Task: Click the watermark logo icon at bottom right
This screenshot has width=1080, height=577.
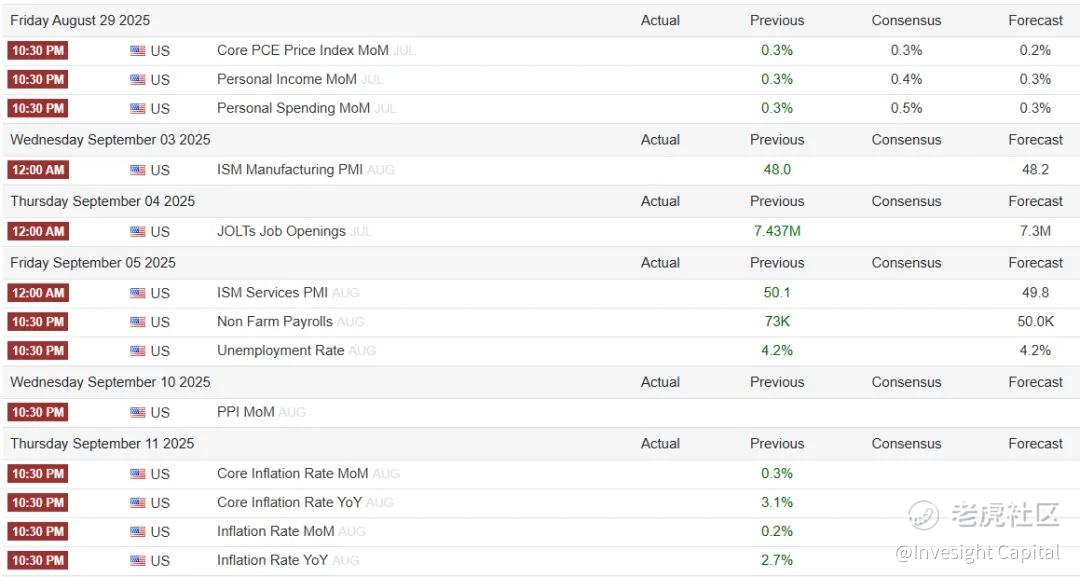Action: (923, 515)
